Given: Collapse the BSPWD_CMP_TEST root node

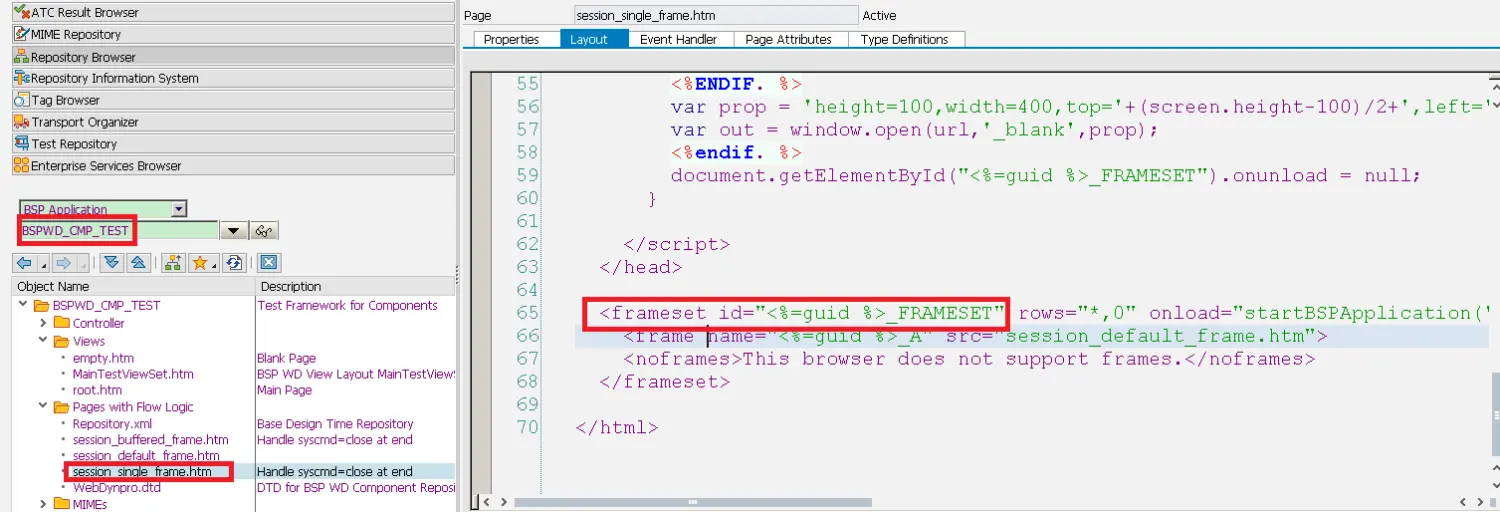Looking at the screenshot, I should click(24, 305).
